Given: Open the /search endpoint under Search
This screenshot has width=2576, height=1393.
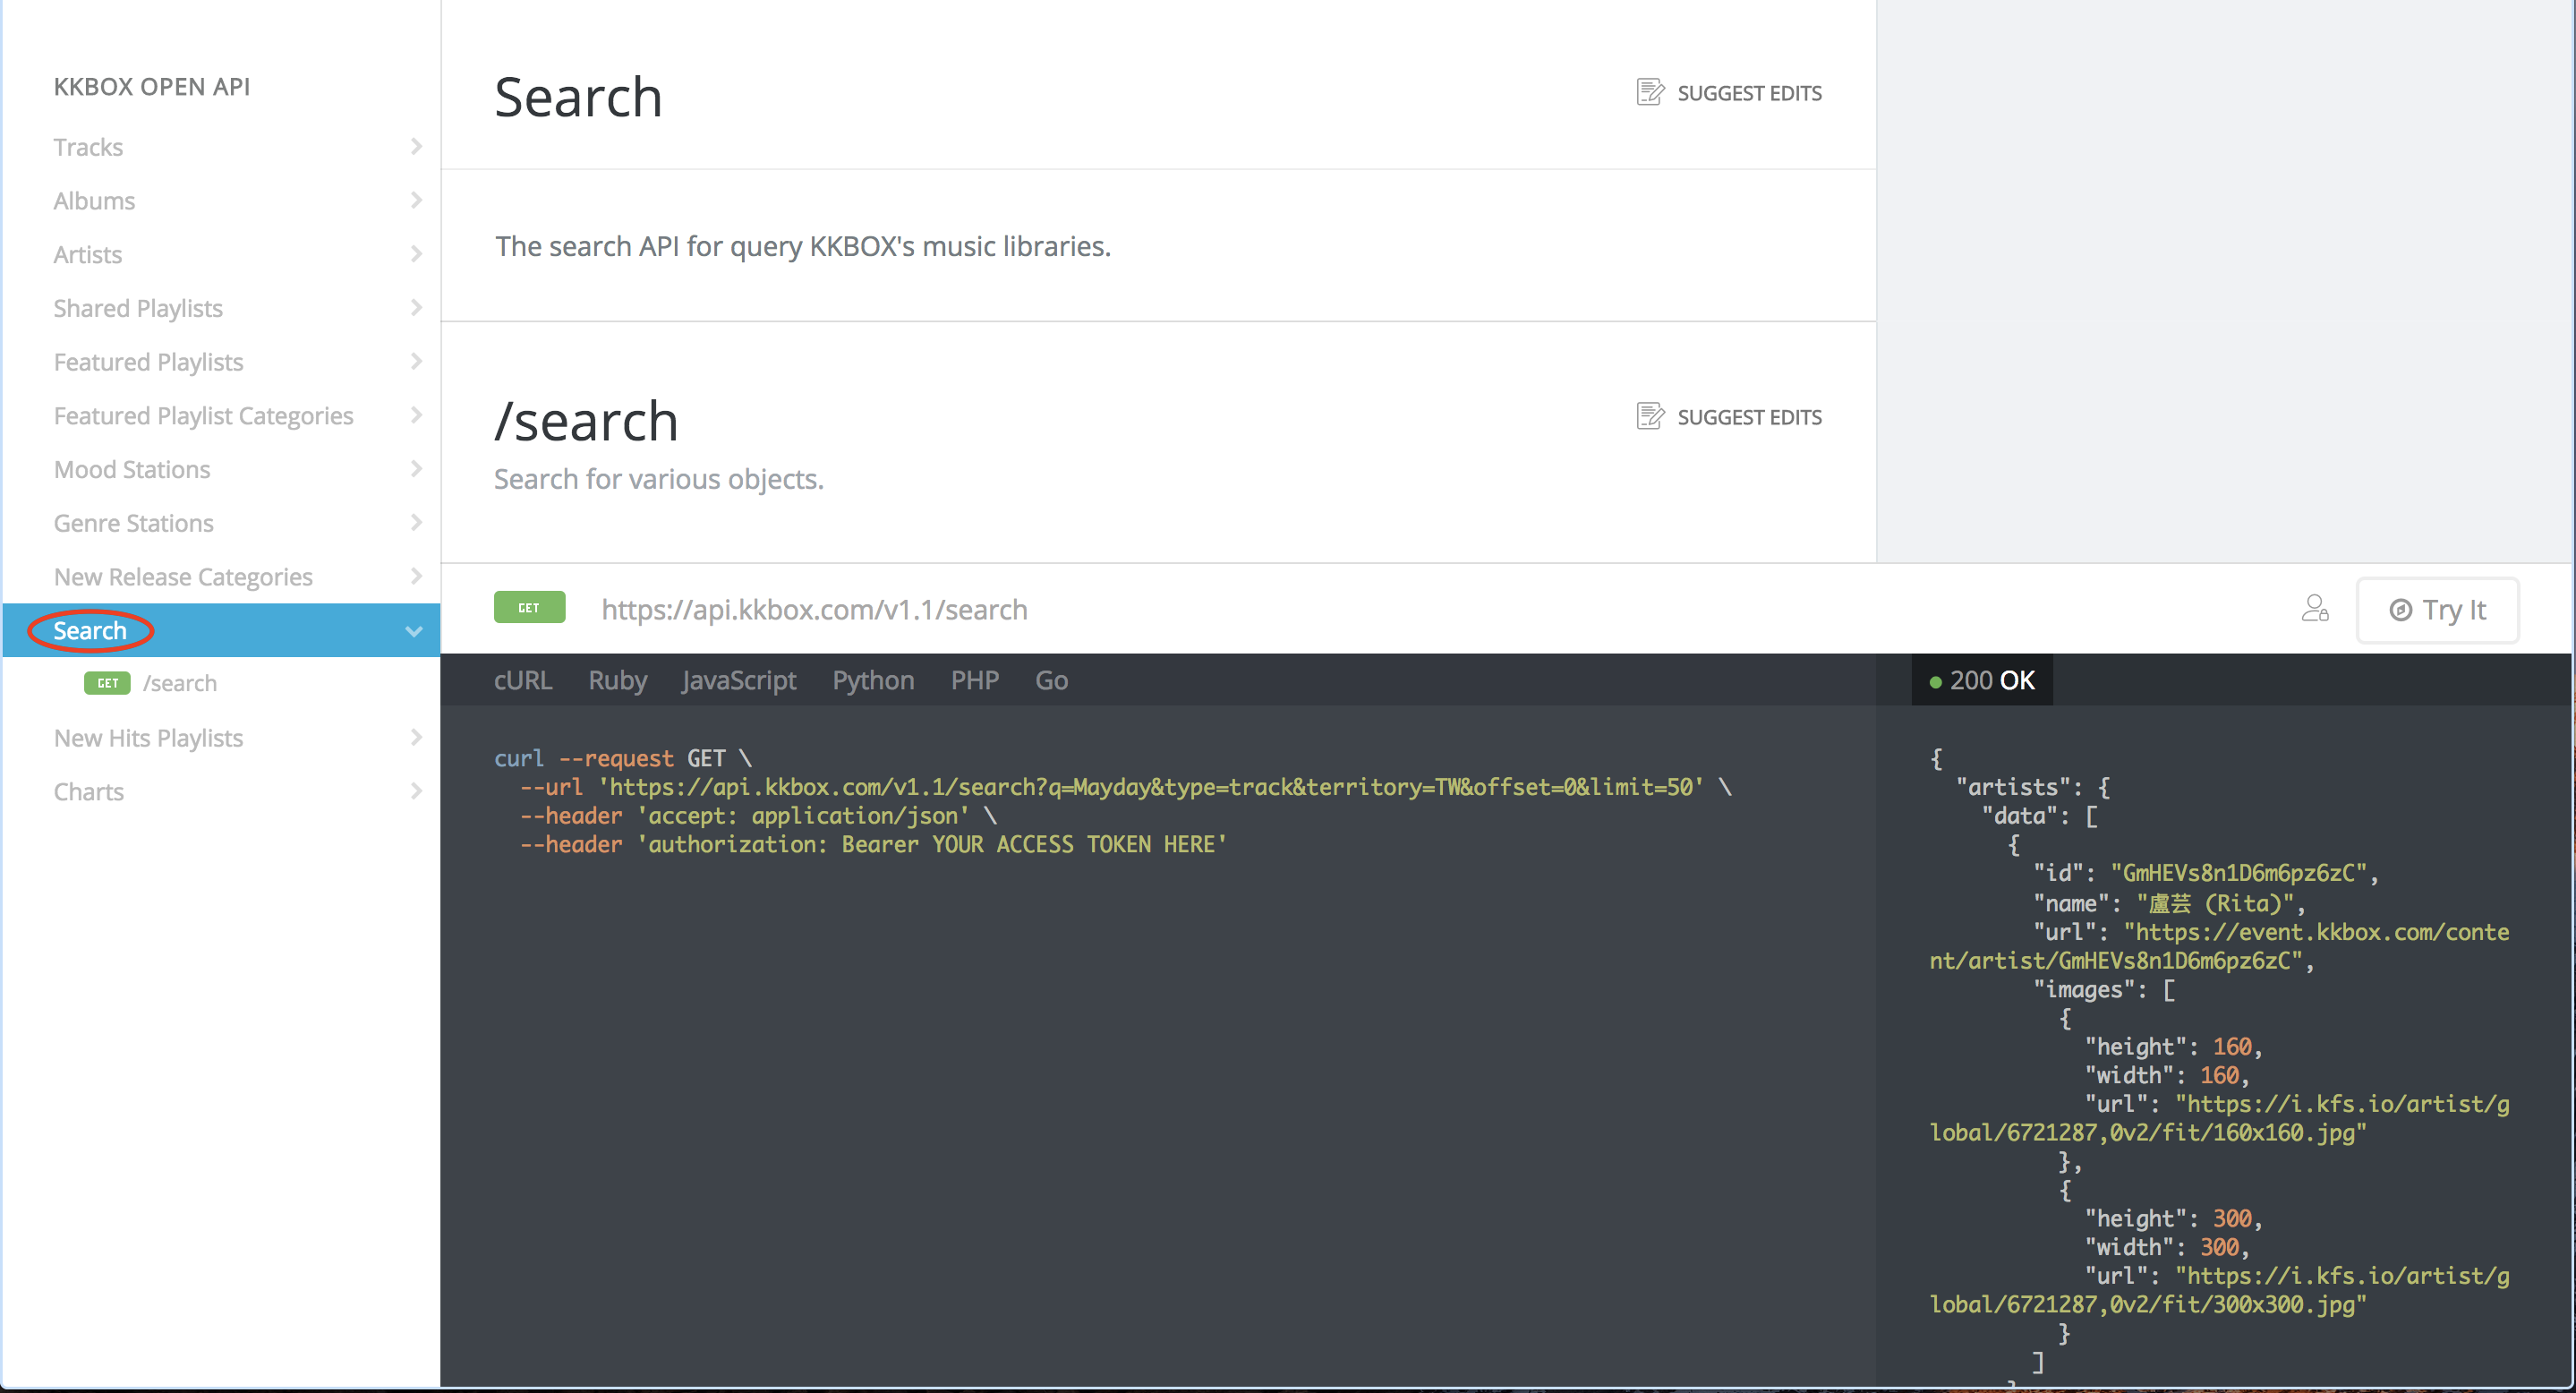Looking at the screenshot, I should pos(180,683).
